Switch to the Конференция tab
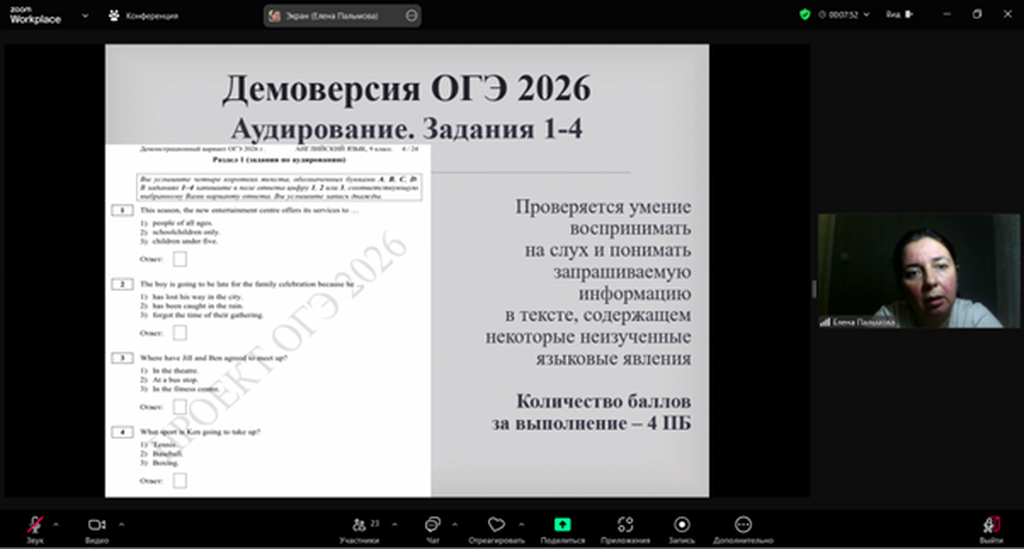 coord(145,16)
